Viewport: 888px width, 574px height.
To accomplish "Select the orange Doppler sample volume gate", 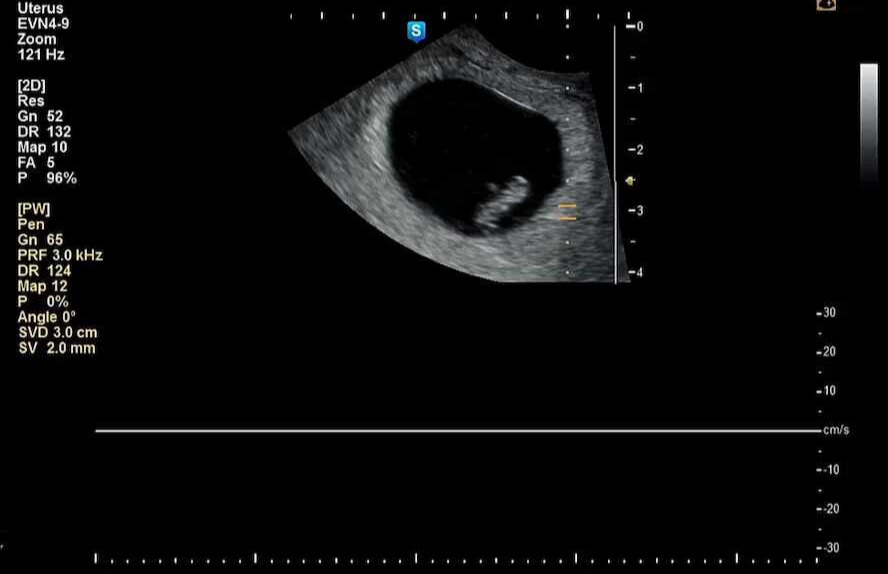I will point(567,212).
